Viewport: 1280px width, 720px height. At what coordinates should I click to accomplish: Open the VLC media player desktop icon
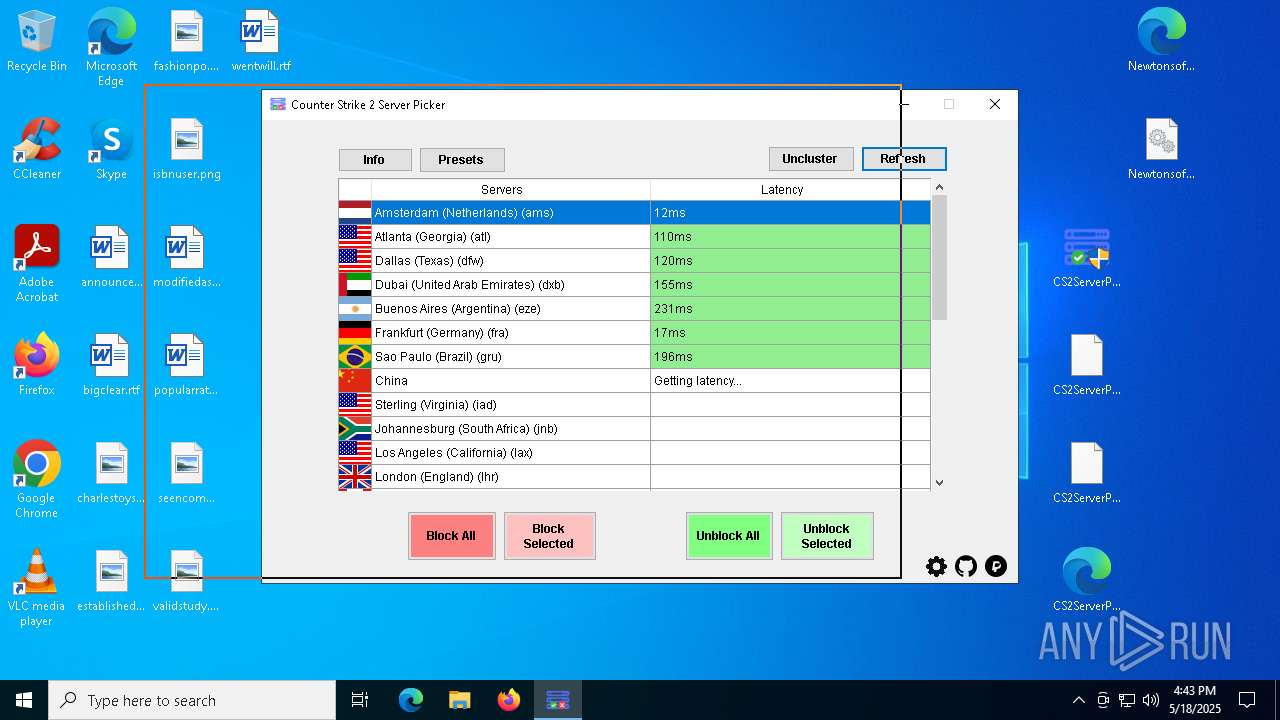(x=37, y=588)
